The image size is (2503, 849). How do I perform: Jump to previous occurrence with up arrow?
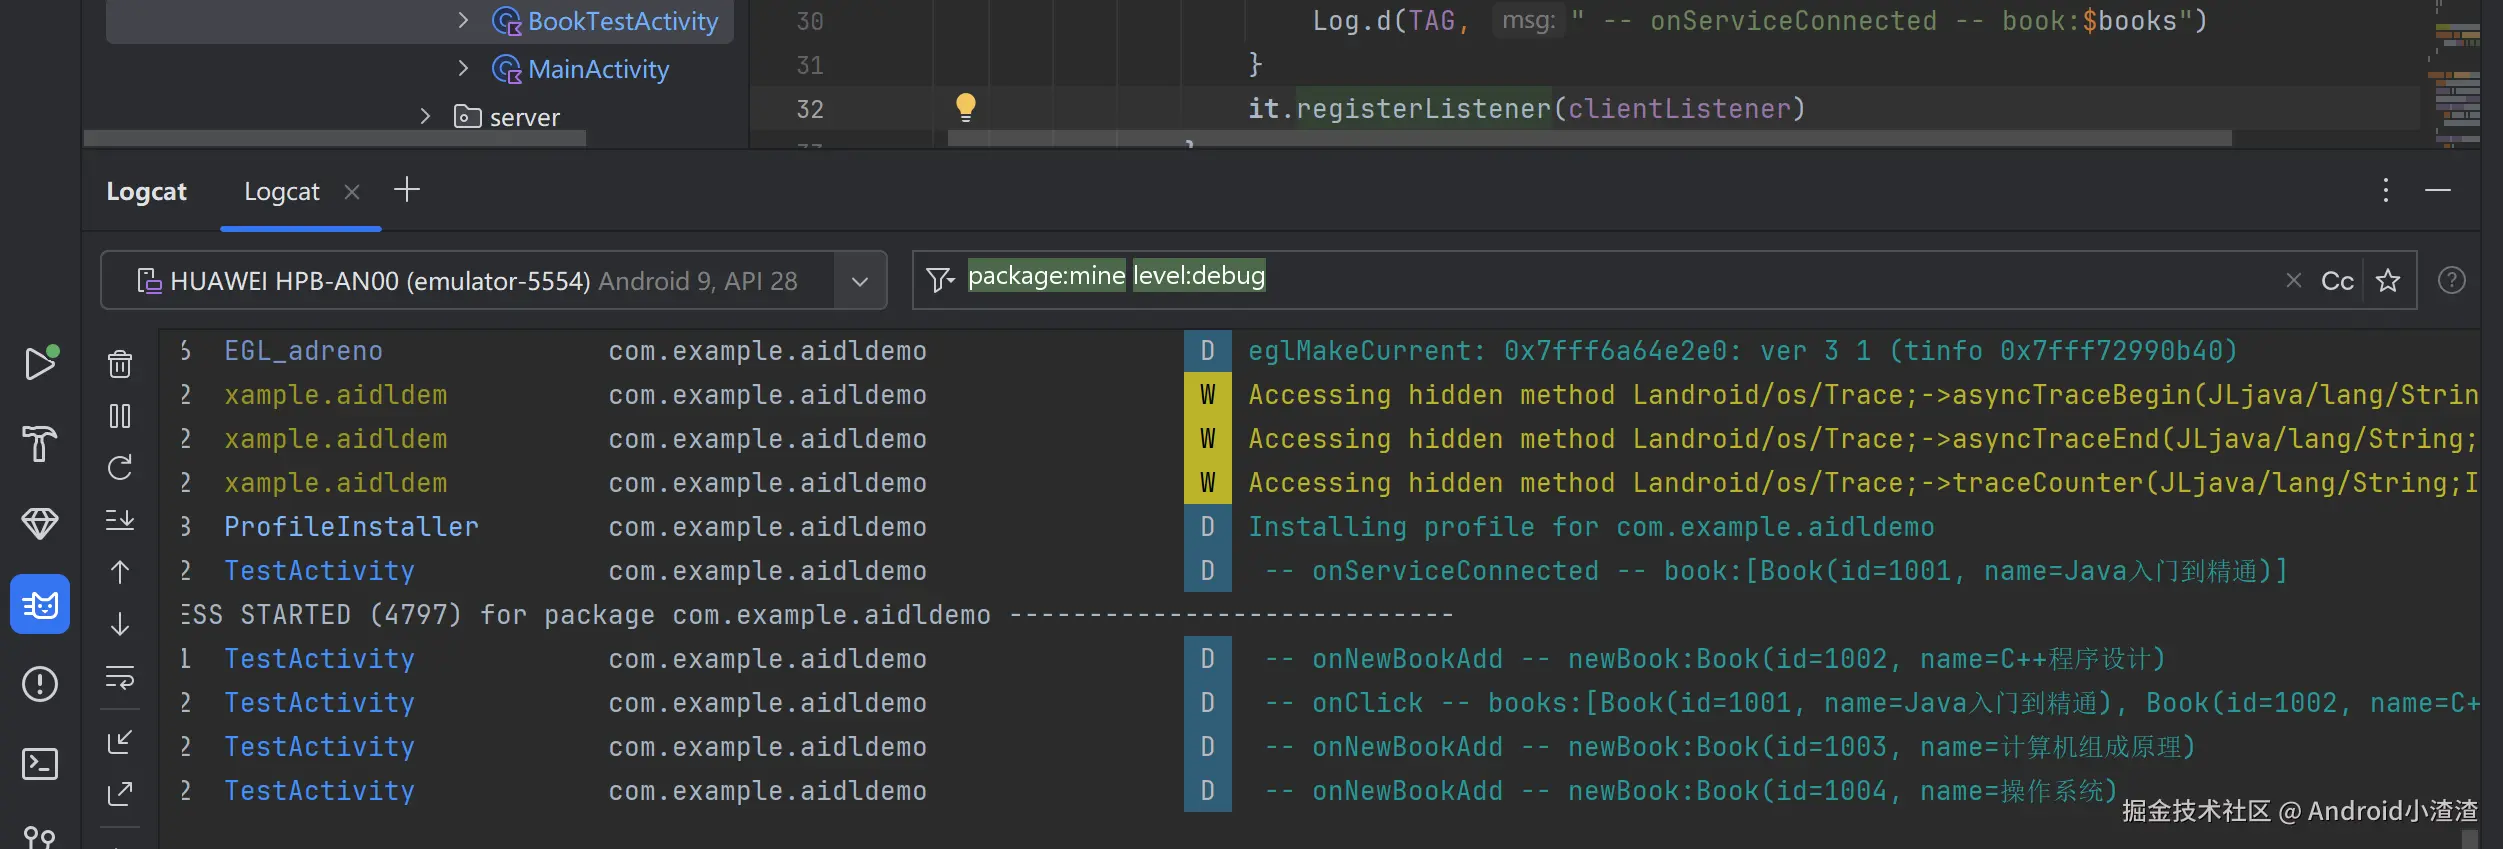120,572
